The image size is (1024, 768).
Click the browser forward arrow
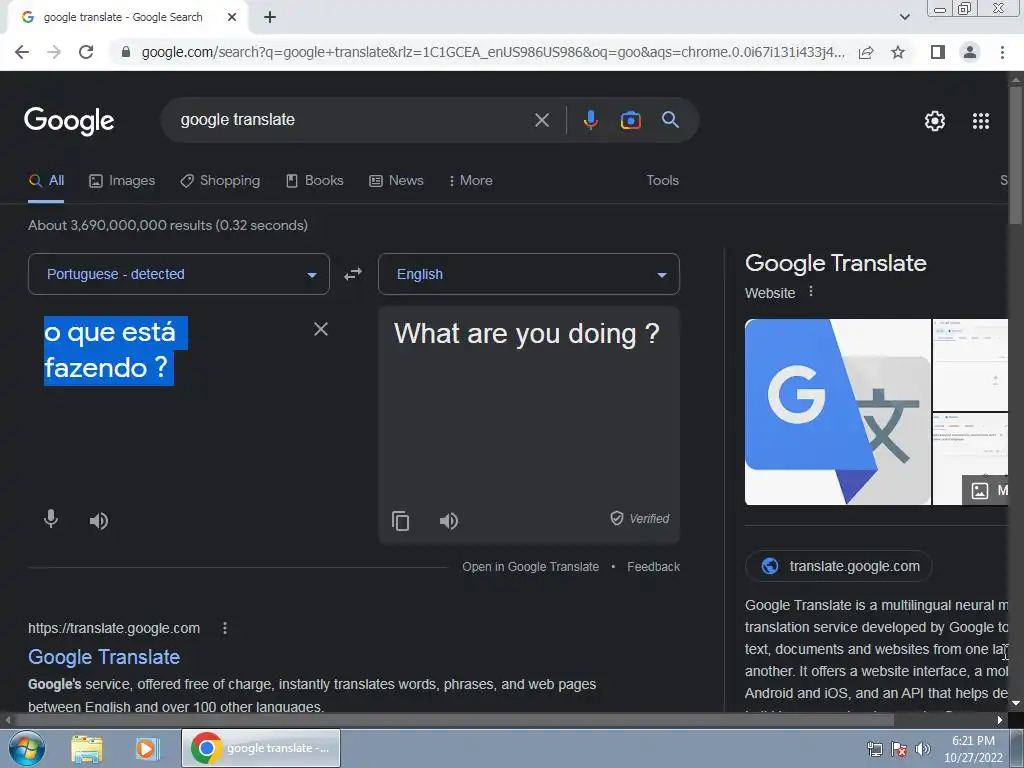(54, 52)
